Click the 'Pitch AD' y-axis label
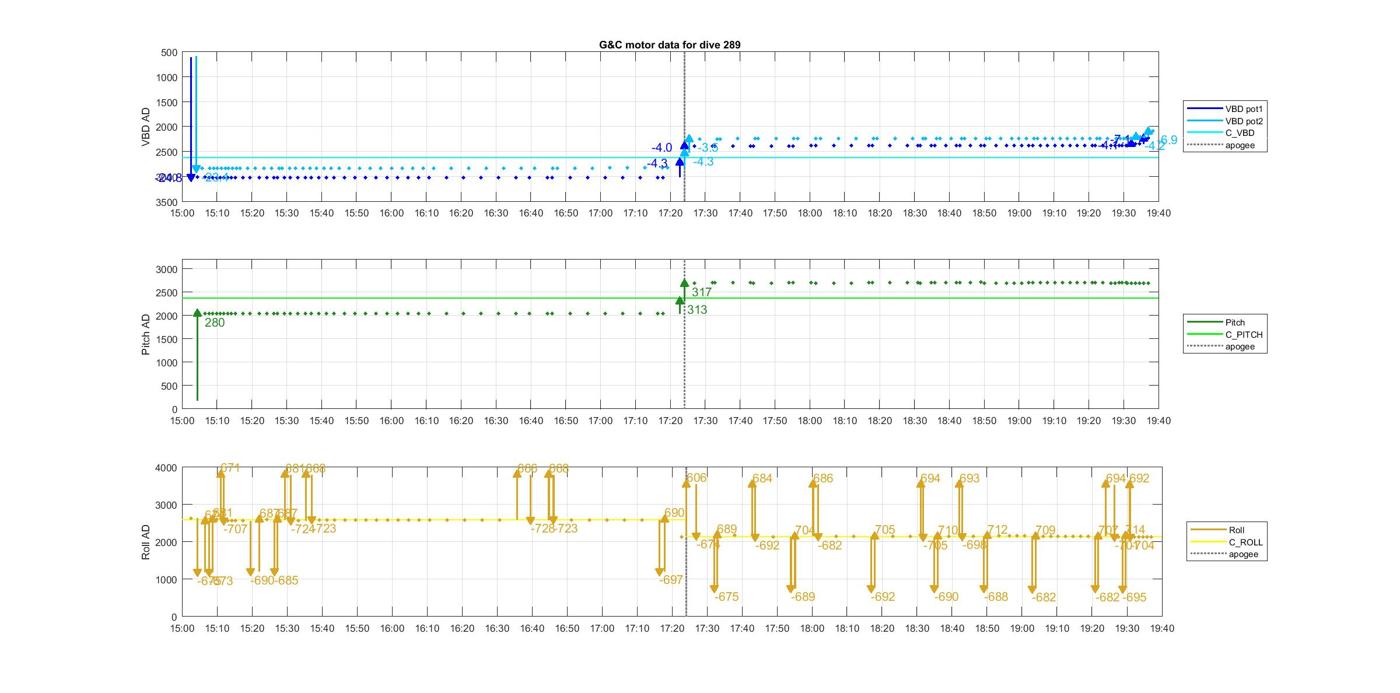 pyautogui.click(x=146, y=336)
